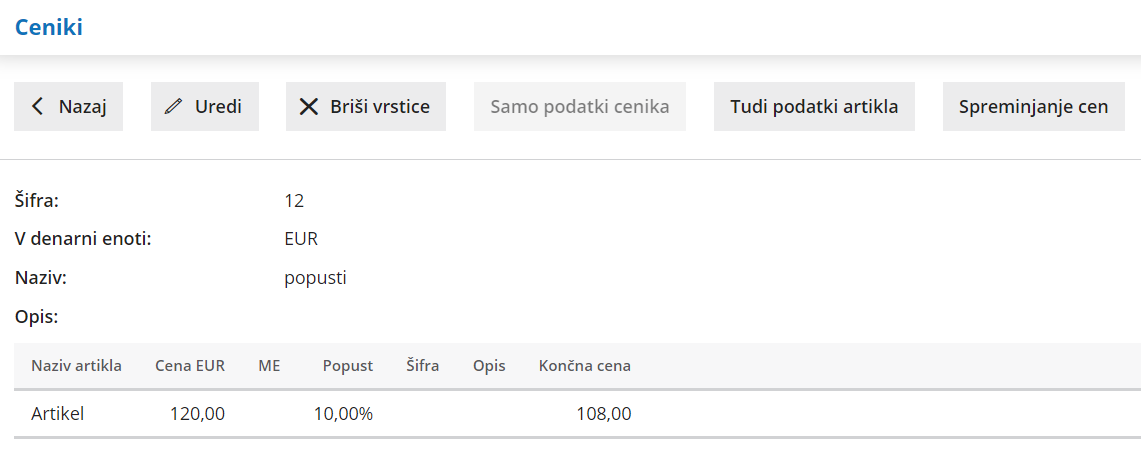
Task: Open Spreminjanje cen
Action: pos(1033,107)
